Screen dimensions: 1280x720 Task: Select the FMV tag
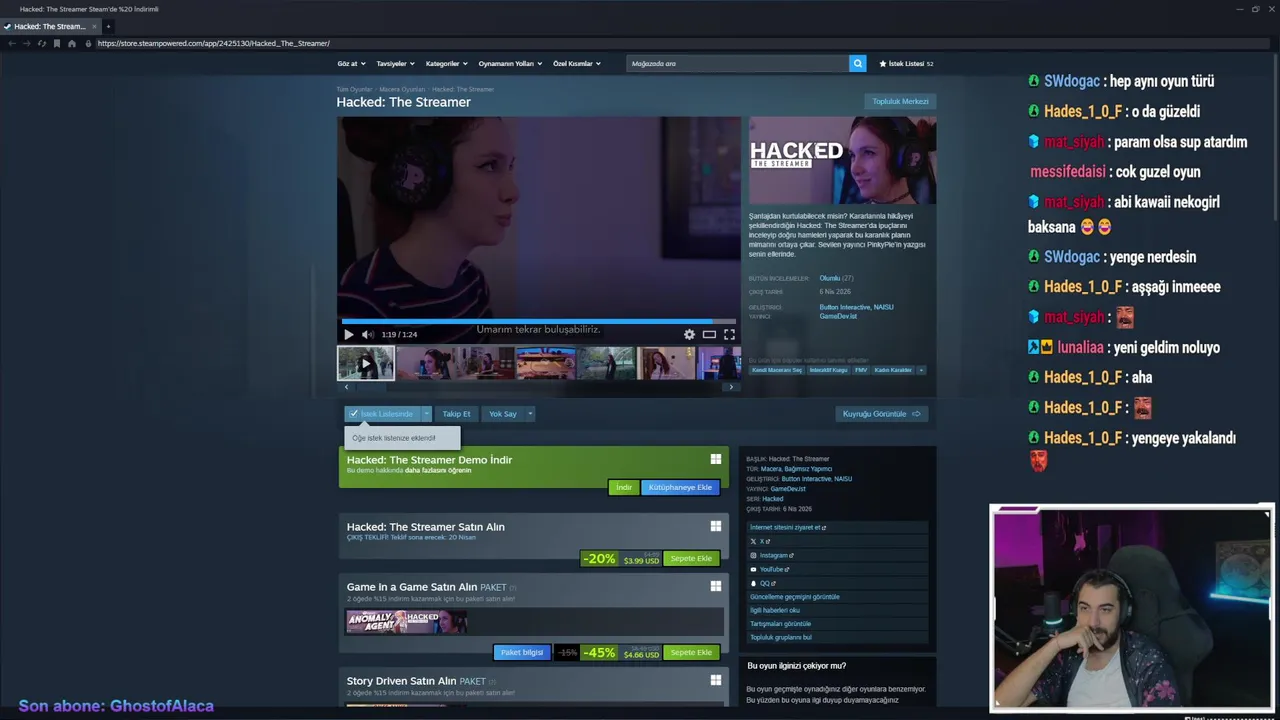[x=861, y=370]
